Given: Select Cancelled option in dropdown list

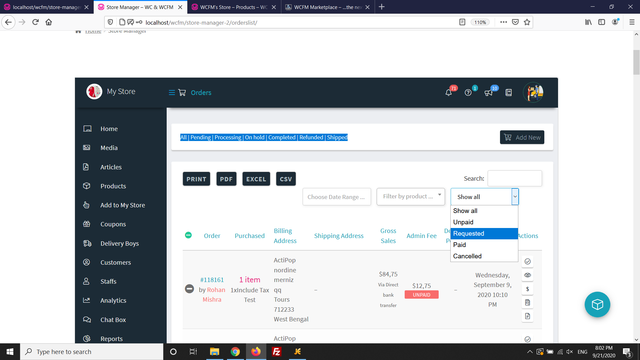Looking at the screenshot, I should (x=484, y=256).
